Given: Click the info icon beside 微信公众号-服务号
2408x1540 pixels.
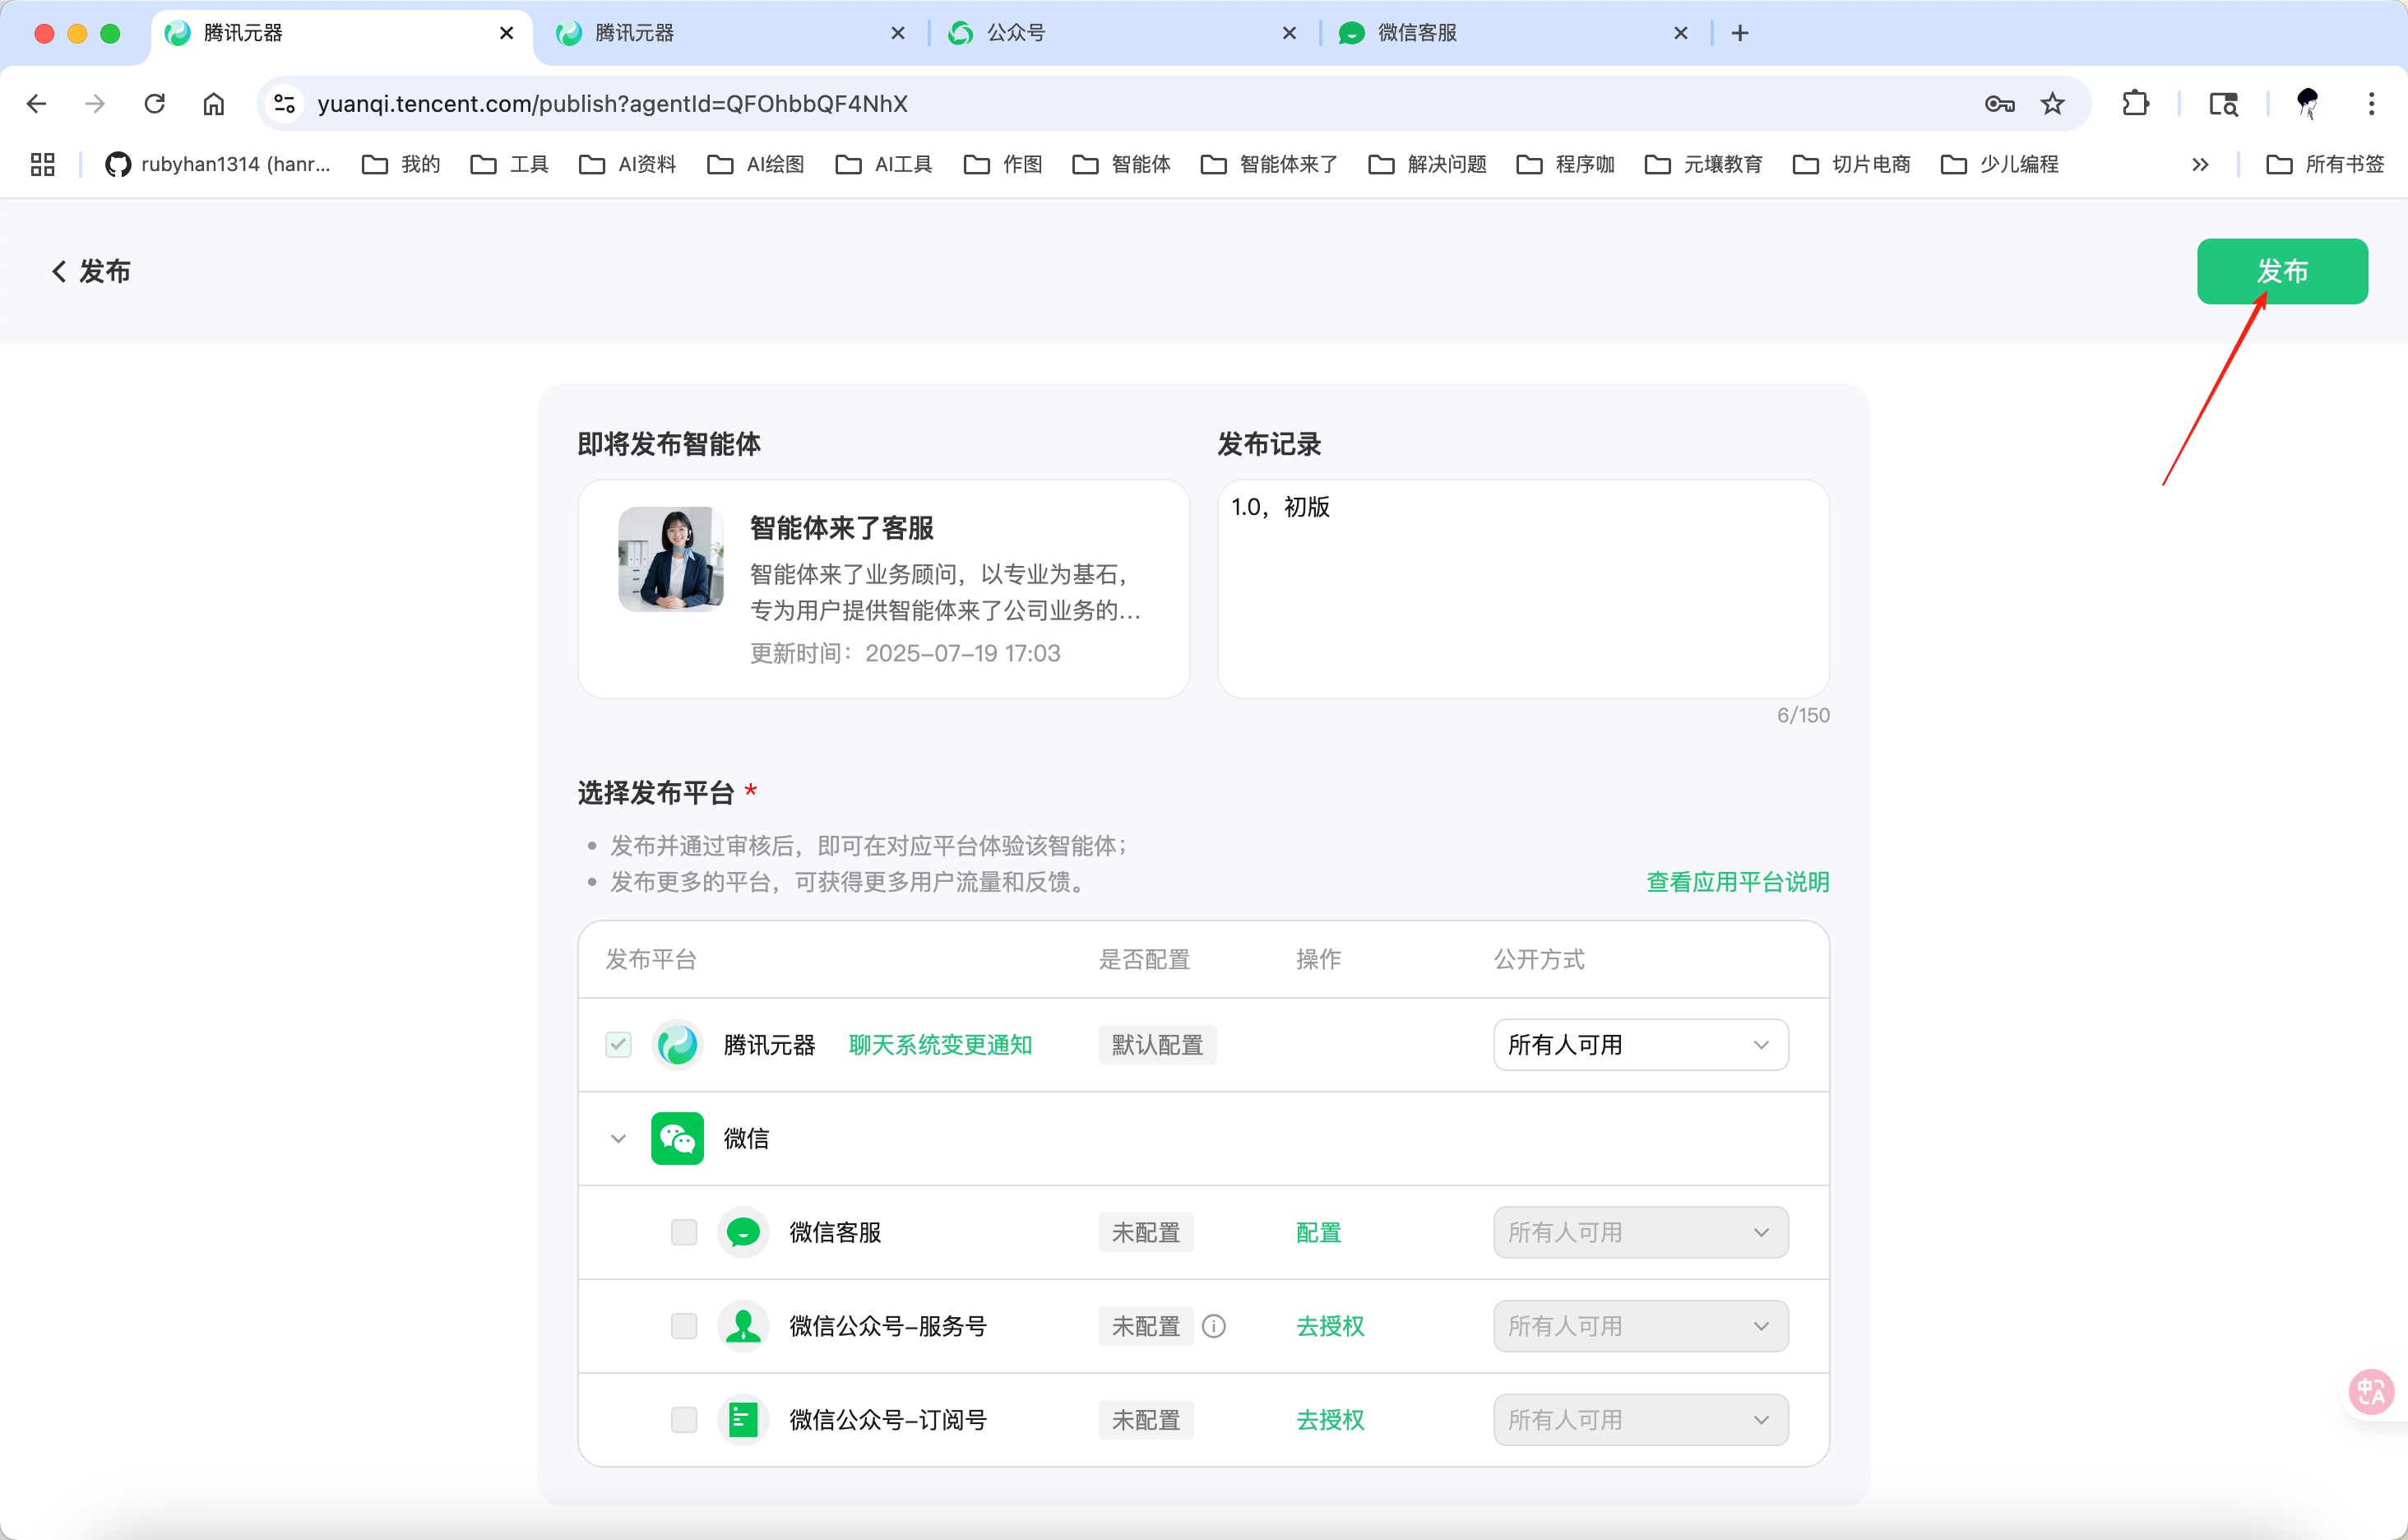Looking at the screenshot, I should click(x=1214, y=1326).
